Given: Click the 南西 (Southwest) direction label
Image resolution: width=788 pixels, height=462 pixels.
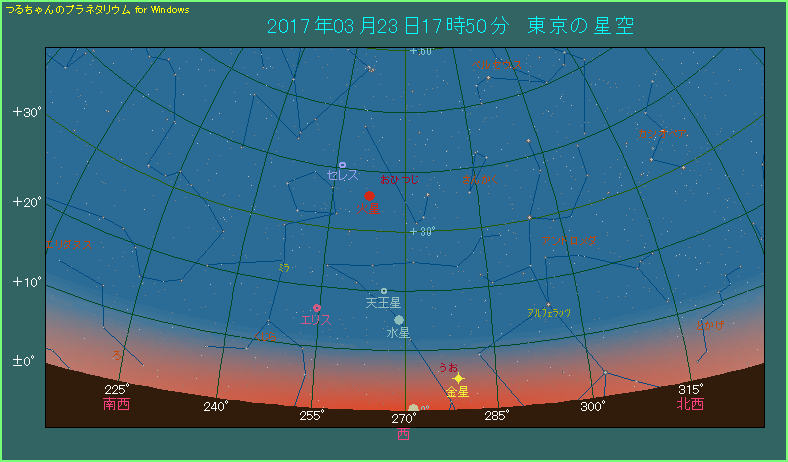Looking at the screenshot, I should pos(117,405).
